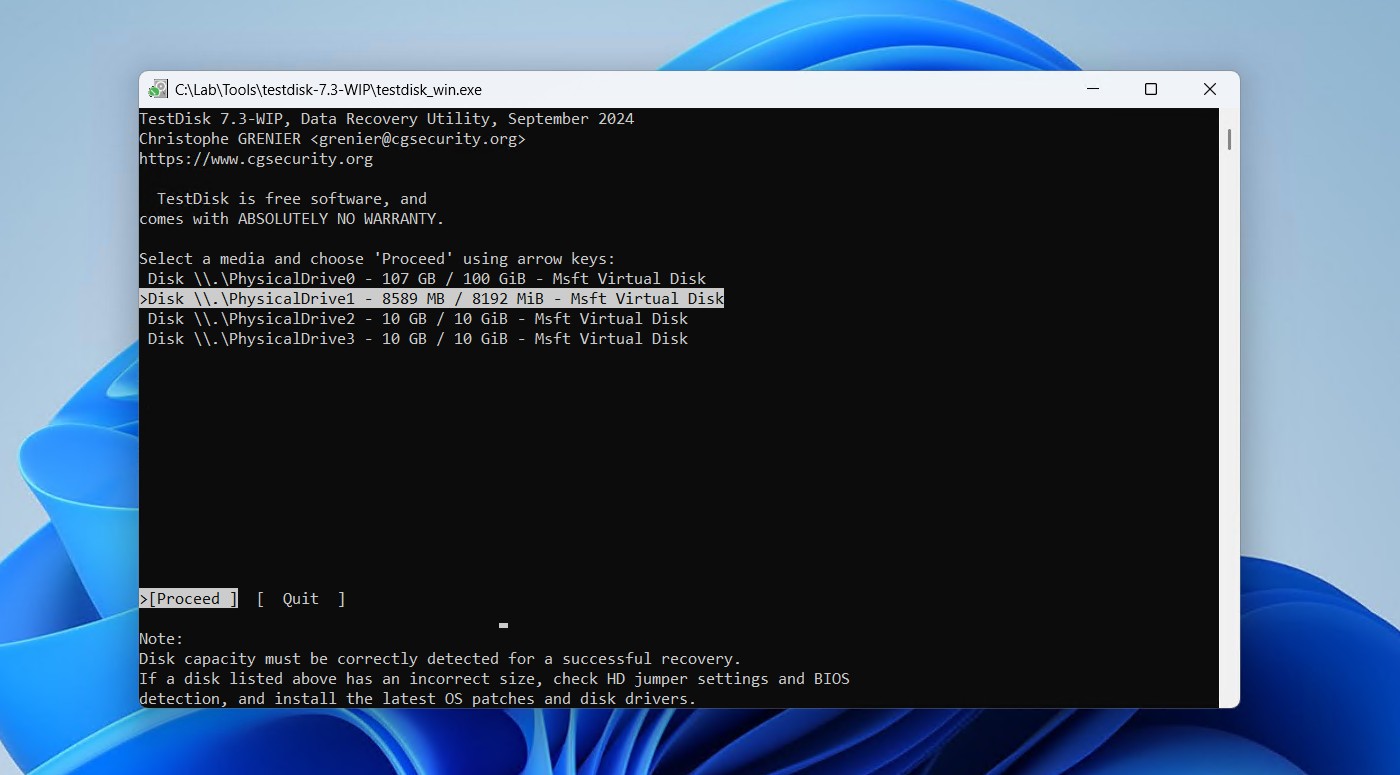Image resolution: width=1400 pixels, height=775 pixels.
Task: Select Disk PhysicalDrive3 from the media list
Action: pos(417,338)
